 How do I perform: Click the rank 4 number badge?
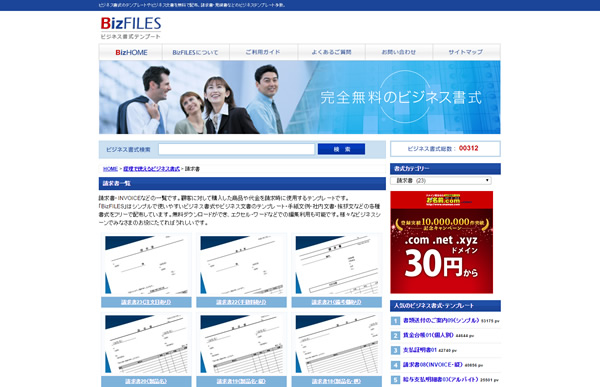click(x=395, y=365)
